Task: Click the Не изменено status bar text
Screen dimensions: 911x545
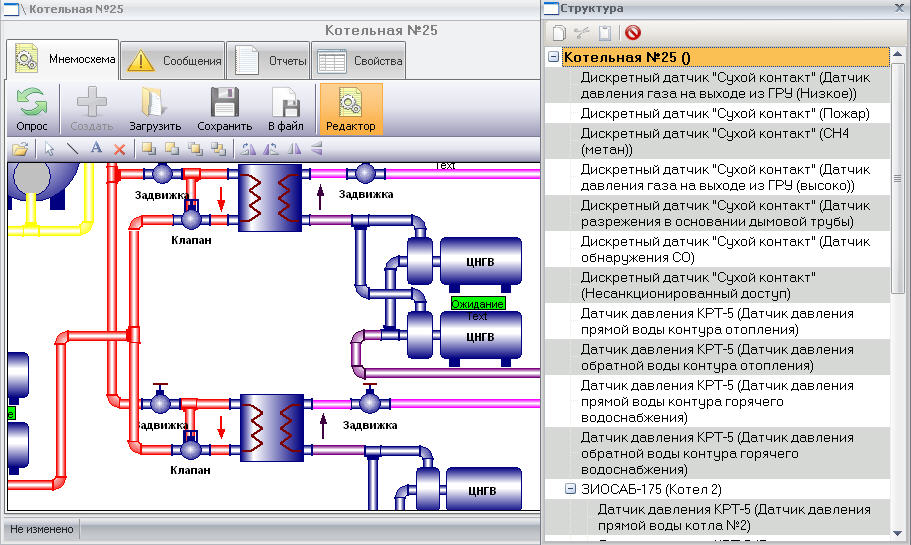Action: 42,529
